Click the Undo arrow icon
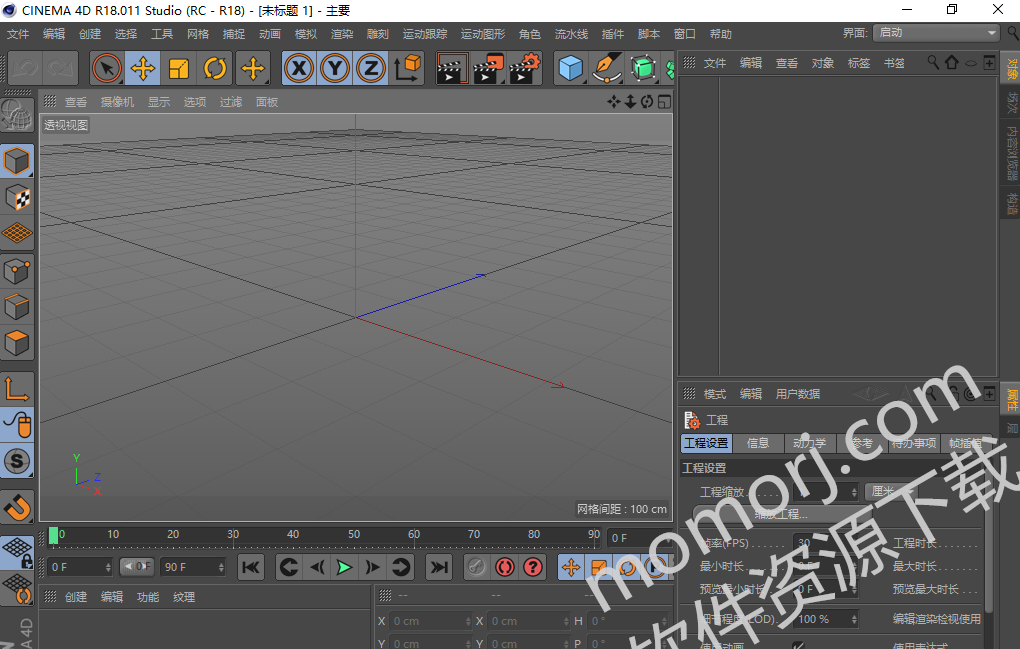This screenshot has width=1020, height=649. (25, 68)
